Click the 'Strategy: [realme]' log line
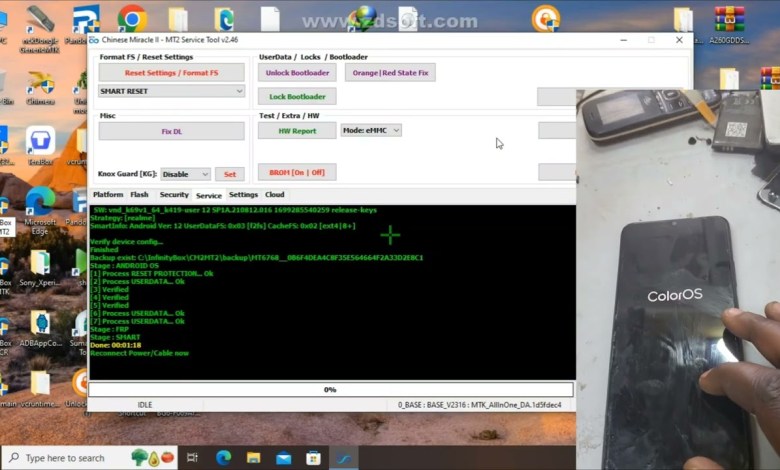 [122, 218]
